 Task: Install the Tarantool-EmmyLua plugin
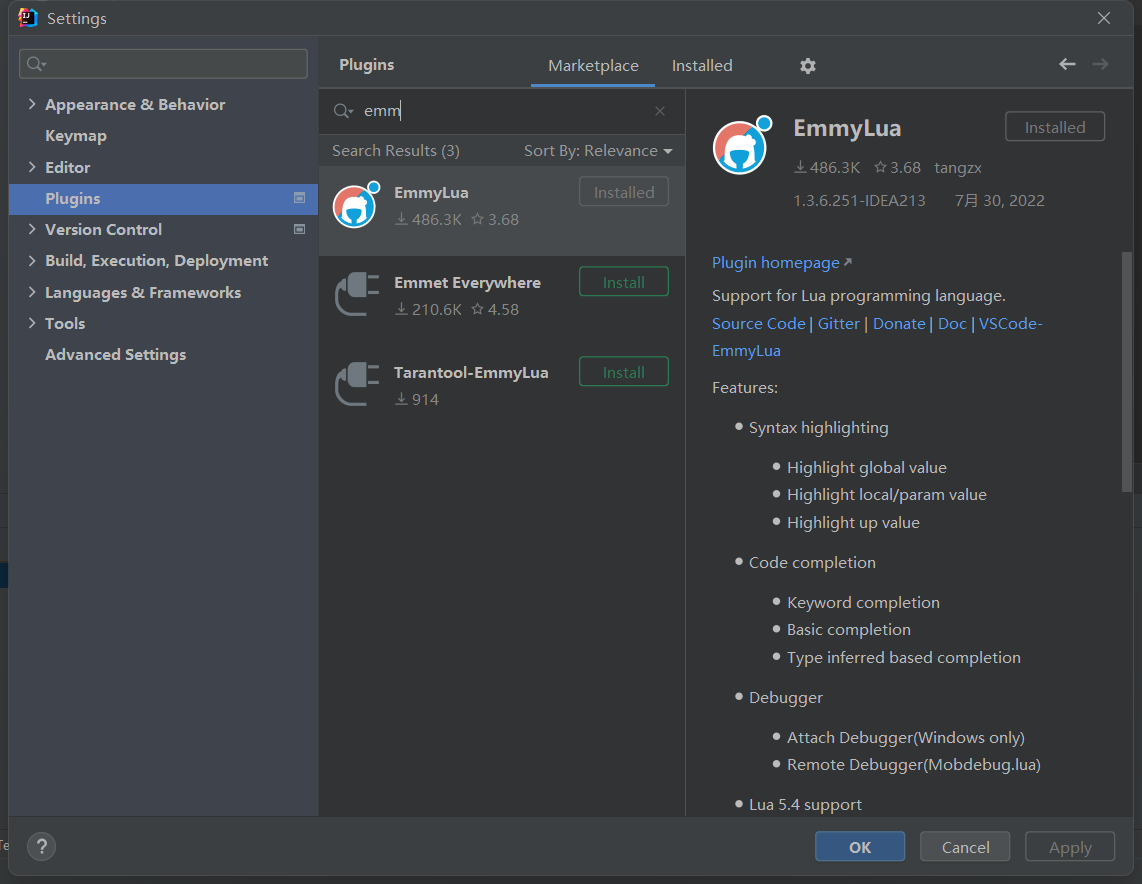[x=623, y=372]
